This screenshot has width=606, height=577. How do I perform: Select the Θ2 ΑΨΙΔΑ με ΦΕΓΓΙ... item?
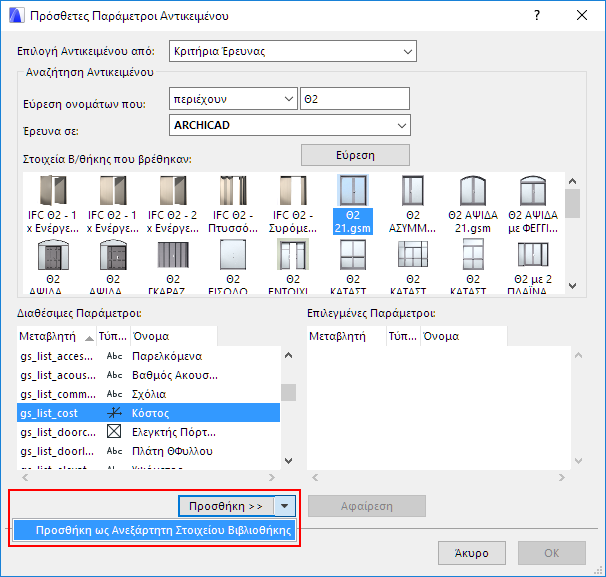(x=533, y=204)
